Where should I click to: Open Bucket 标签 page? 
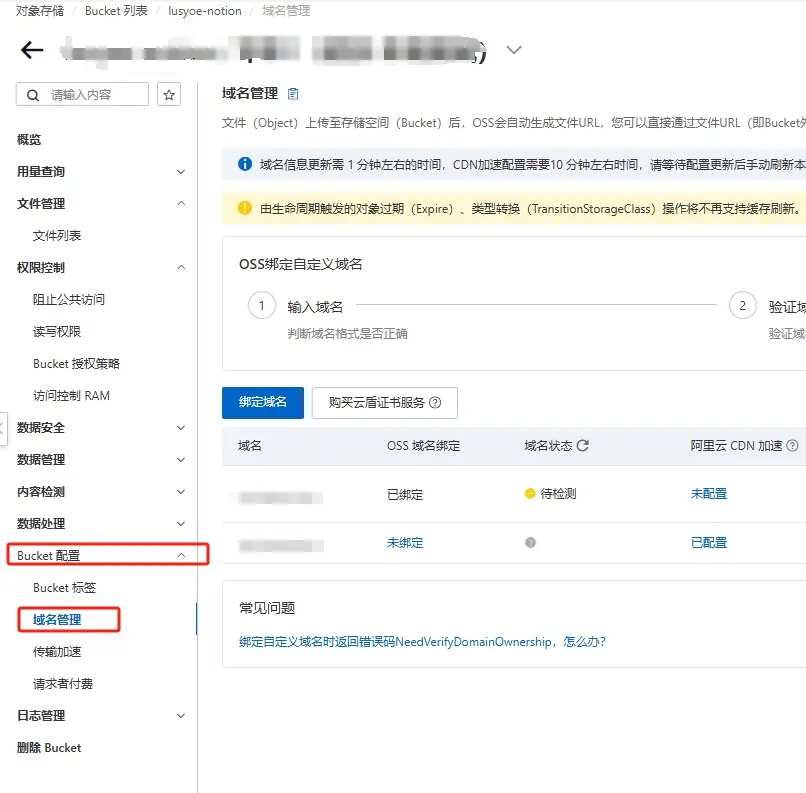(x=64, y=588)
